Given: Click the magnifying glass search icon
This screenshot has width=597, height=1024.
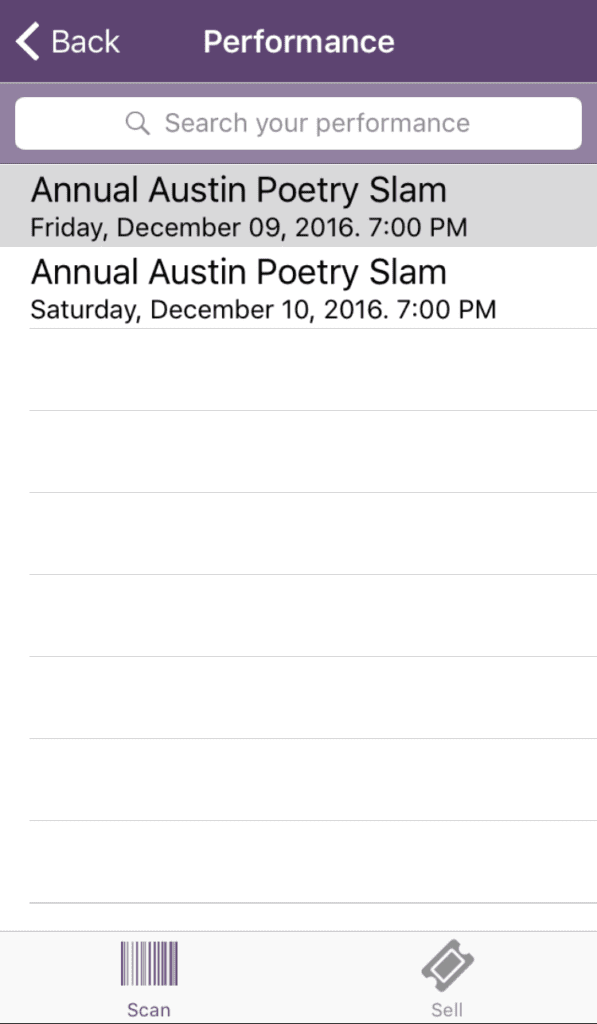Looking at the screenshot, I should (x=138, y=123).
